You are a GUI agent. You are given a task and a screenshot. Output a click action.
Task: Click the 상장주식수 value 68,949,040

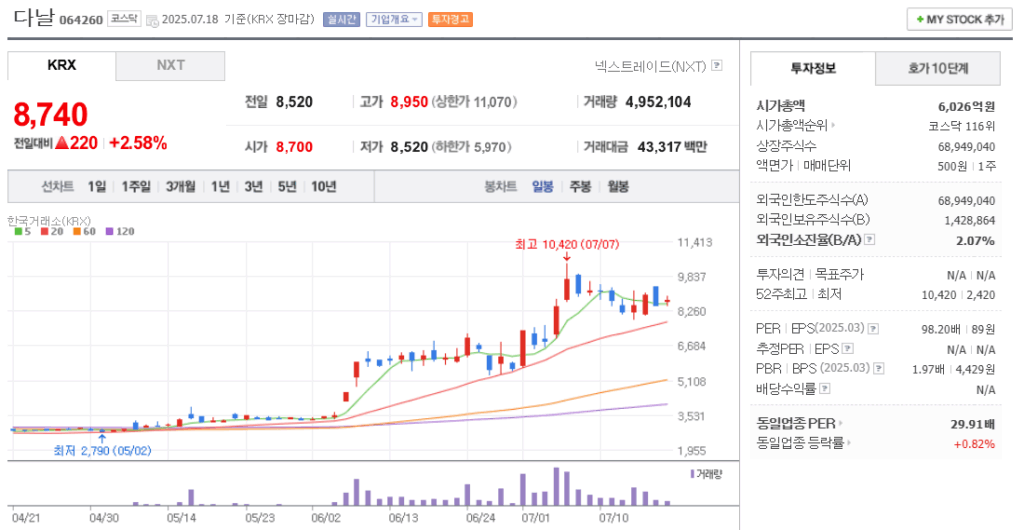click(x=967, y=146)
